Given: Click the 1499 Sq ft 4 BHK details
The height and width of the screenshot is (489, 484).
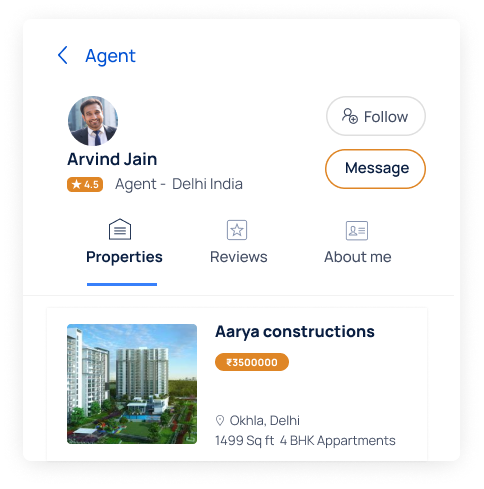Looking at the screenshot, I should coord(305,441).
